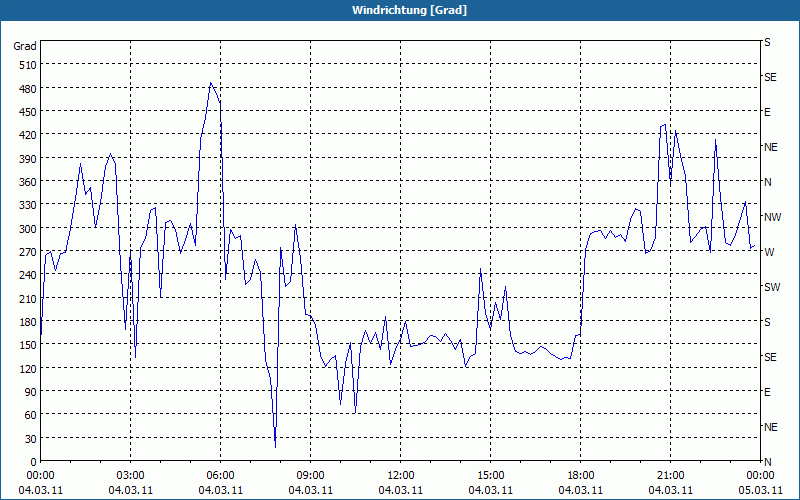800x500 pixels.
Task: Click the 0 value on the left axis
Action: [x=34, y=463]
